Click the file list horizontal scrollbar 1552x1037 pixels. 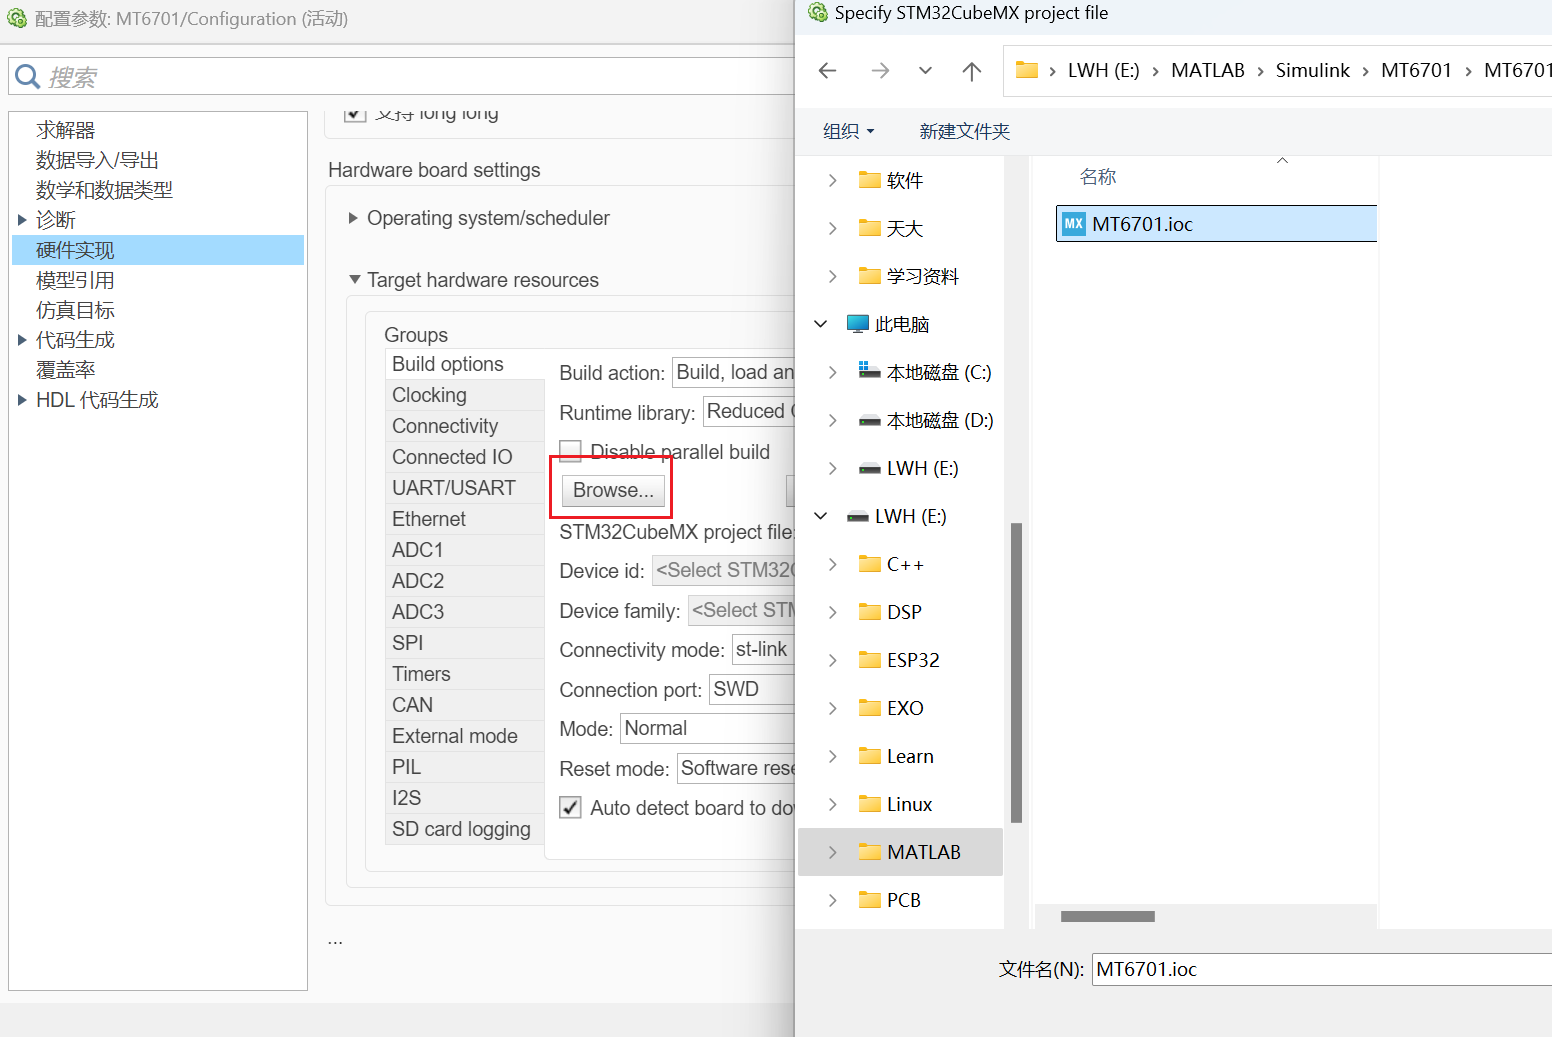click(x=1107, y=916)
